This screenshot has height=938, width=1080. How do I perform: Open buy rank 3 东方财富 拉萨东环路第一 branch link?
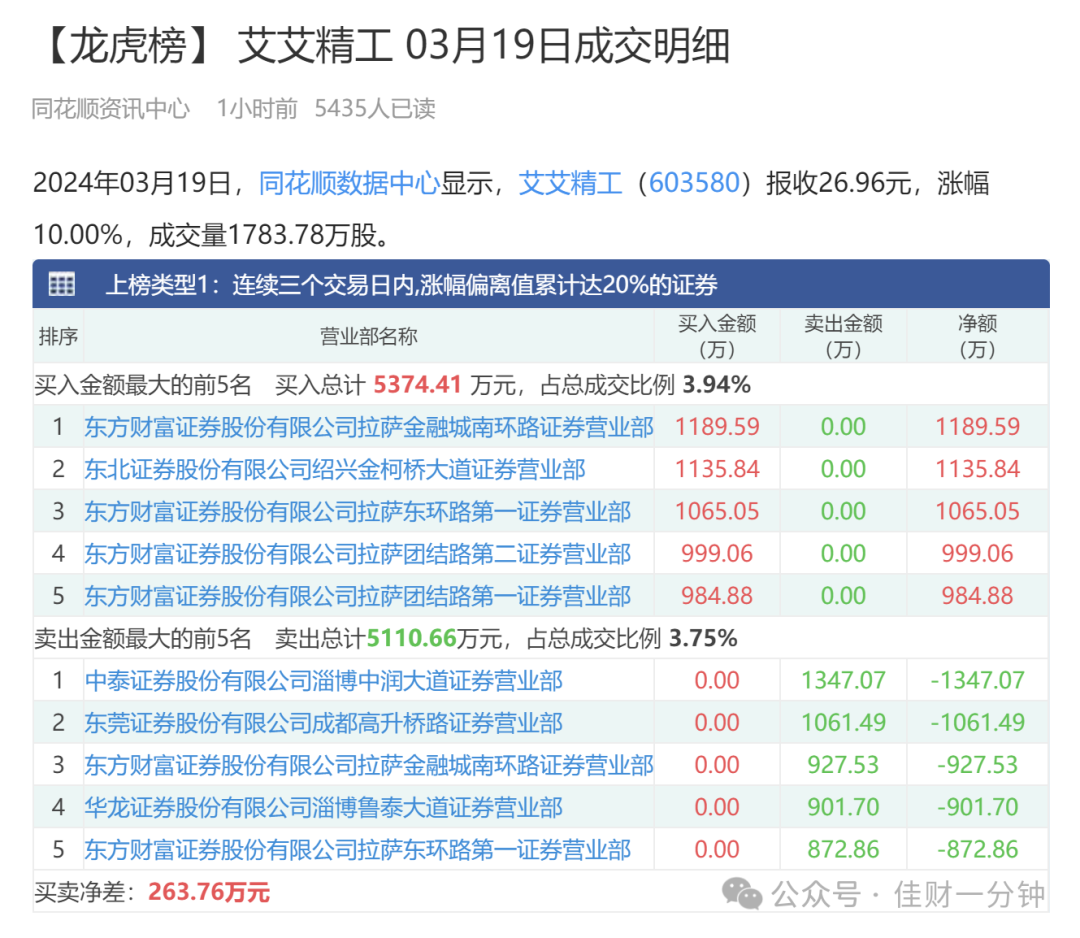coord(357,512)
